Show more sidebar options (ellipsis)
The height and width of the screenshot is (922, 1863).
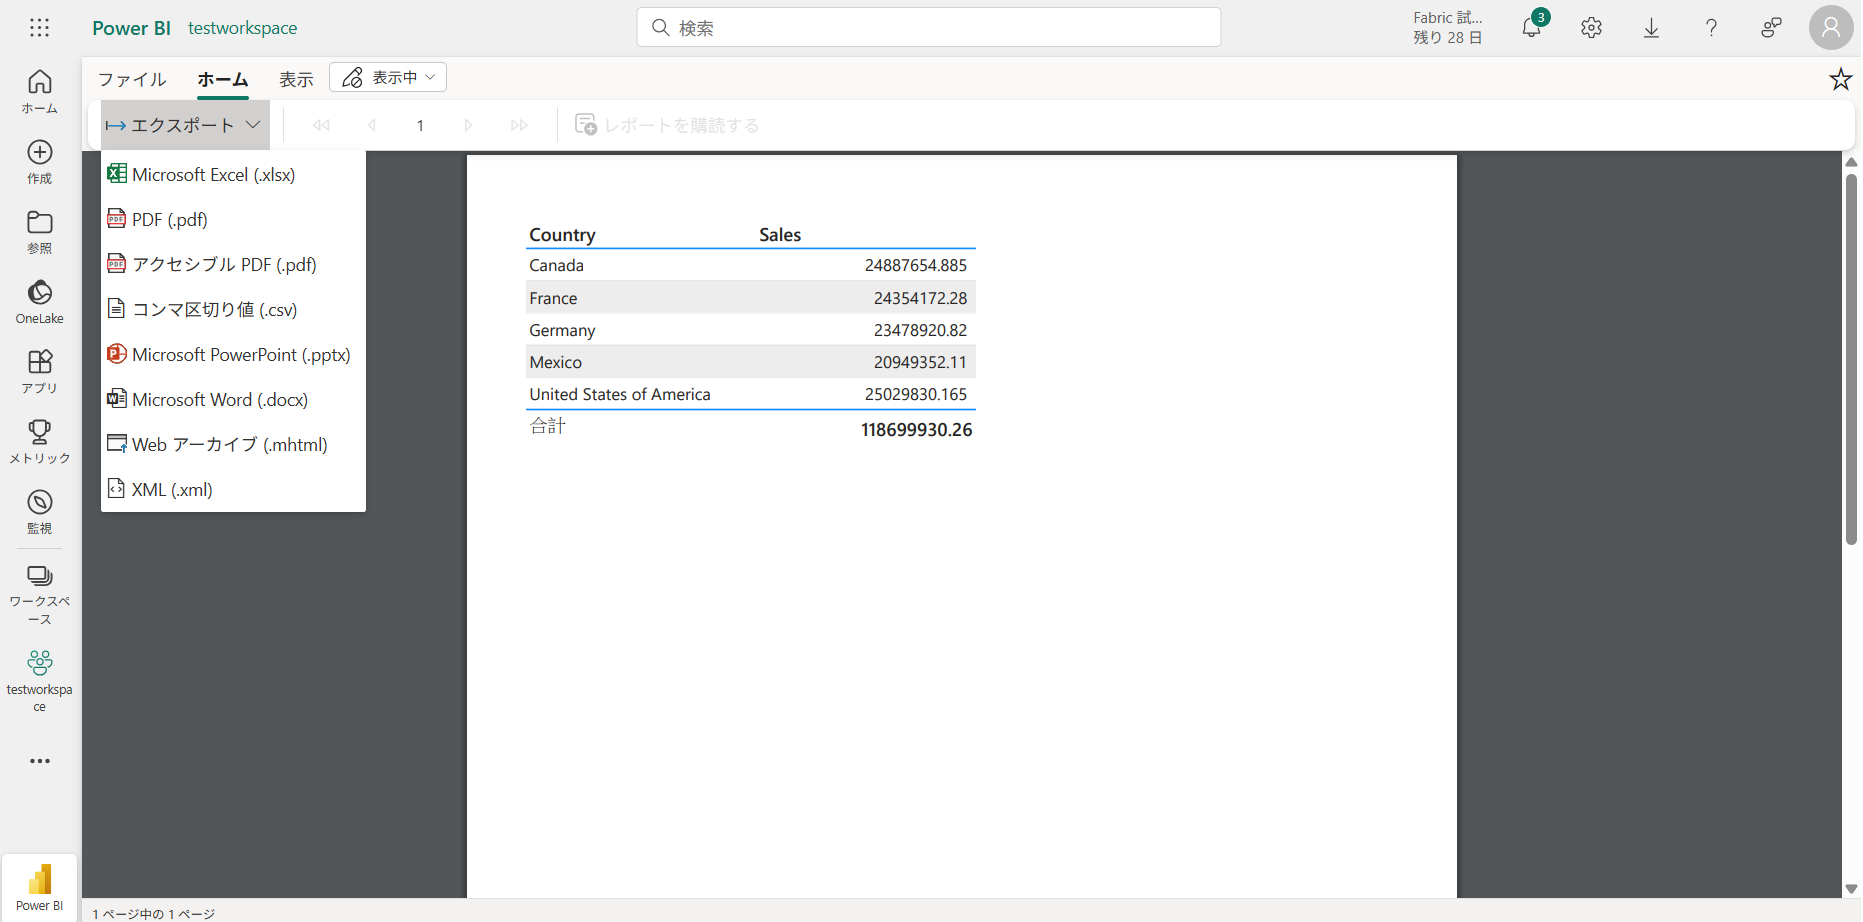(40, 761)
